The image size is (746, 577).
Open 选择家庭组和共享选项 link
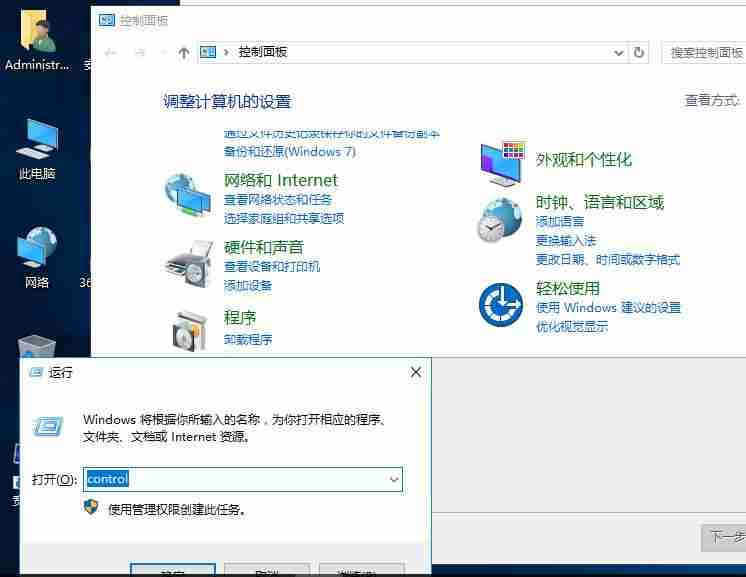(284, 218)
